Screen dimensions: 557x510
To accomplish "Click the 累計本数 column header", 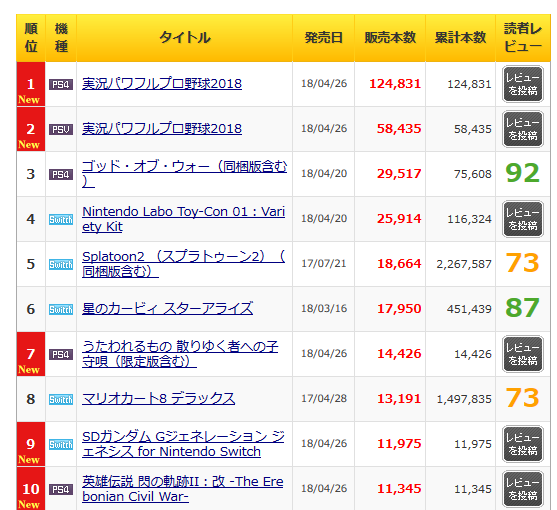I will point(460,38).
